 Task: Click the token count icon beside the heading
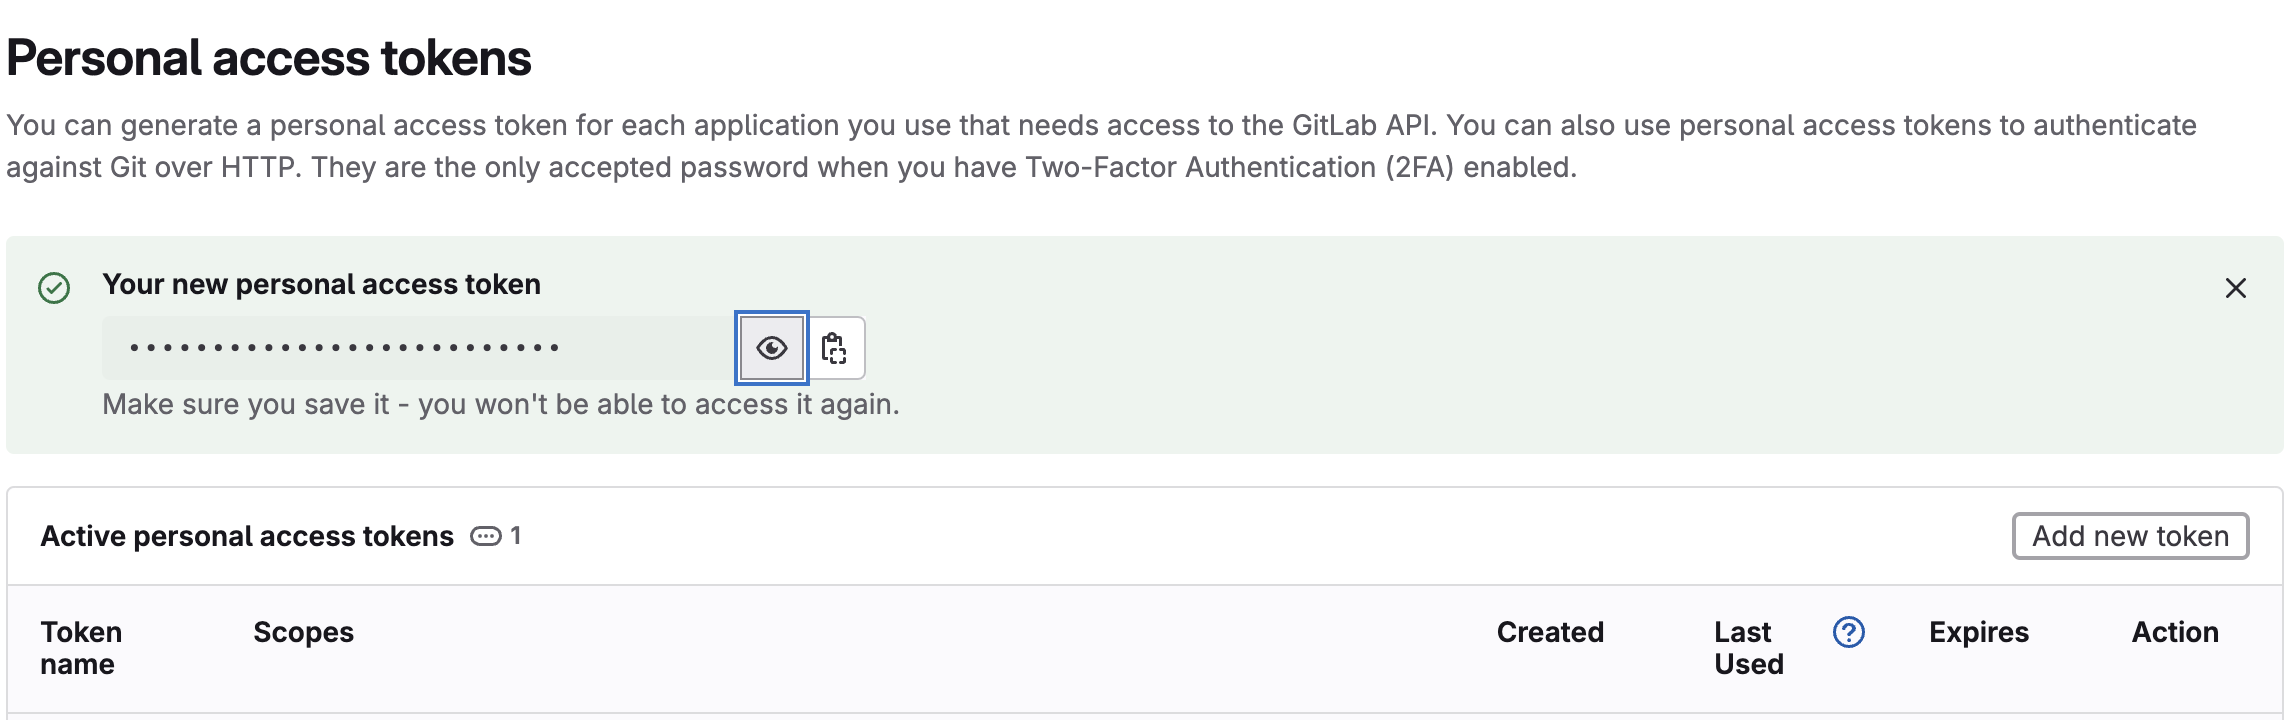(x=486, y=536)
